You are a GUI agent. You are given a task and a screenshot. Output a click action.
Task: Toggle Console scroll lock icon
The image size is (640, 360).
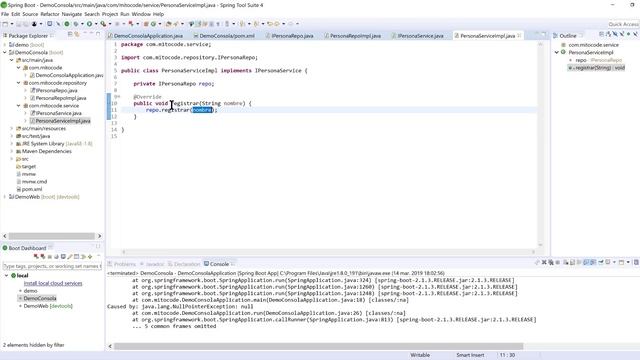click(x=572, y=262)
